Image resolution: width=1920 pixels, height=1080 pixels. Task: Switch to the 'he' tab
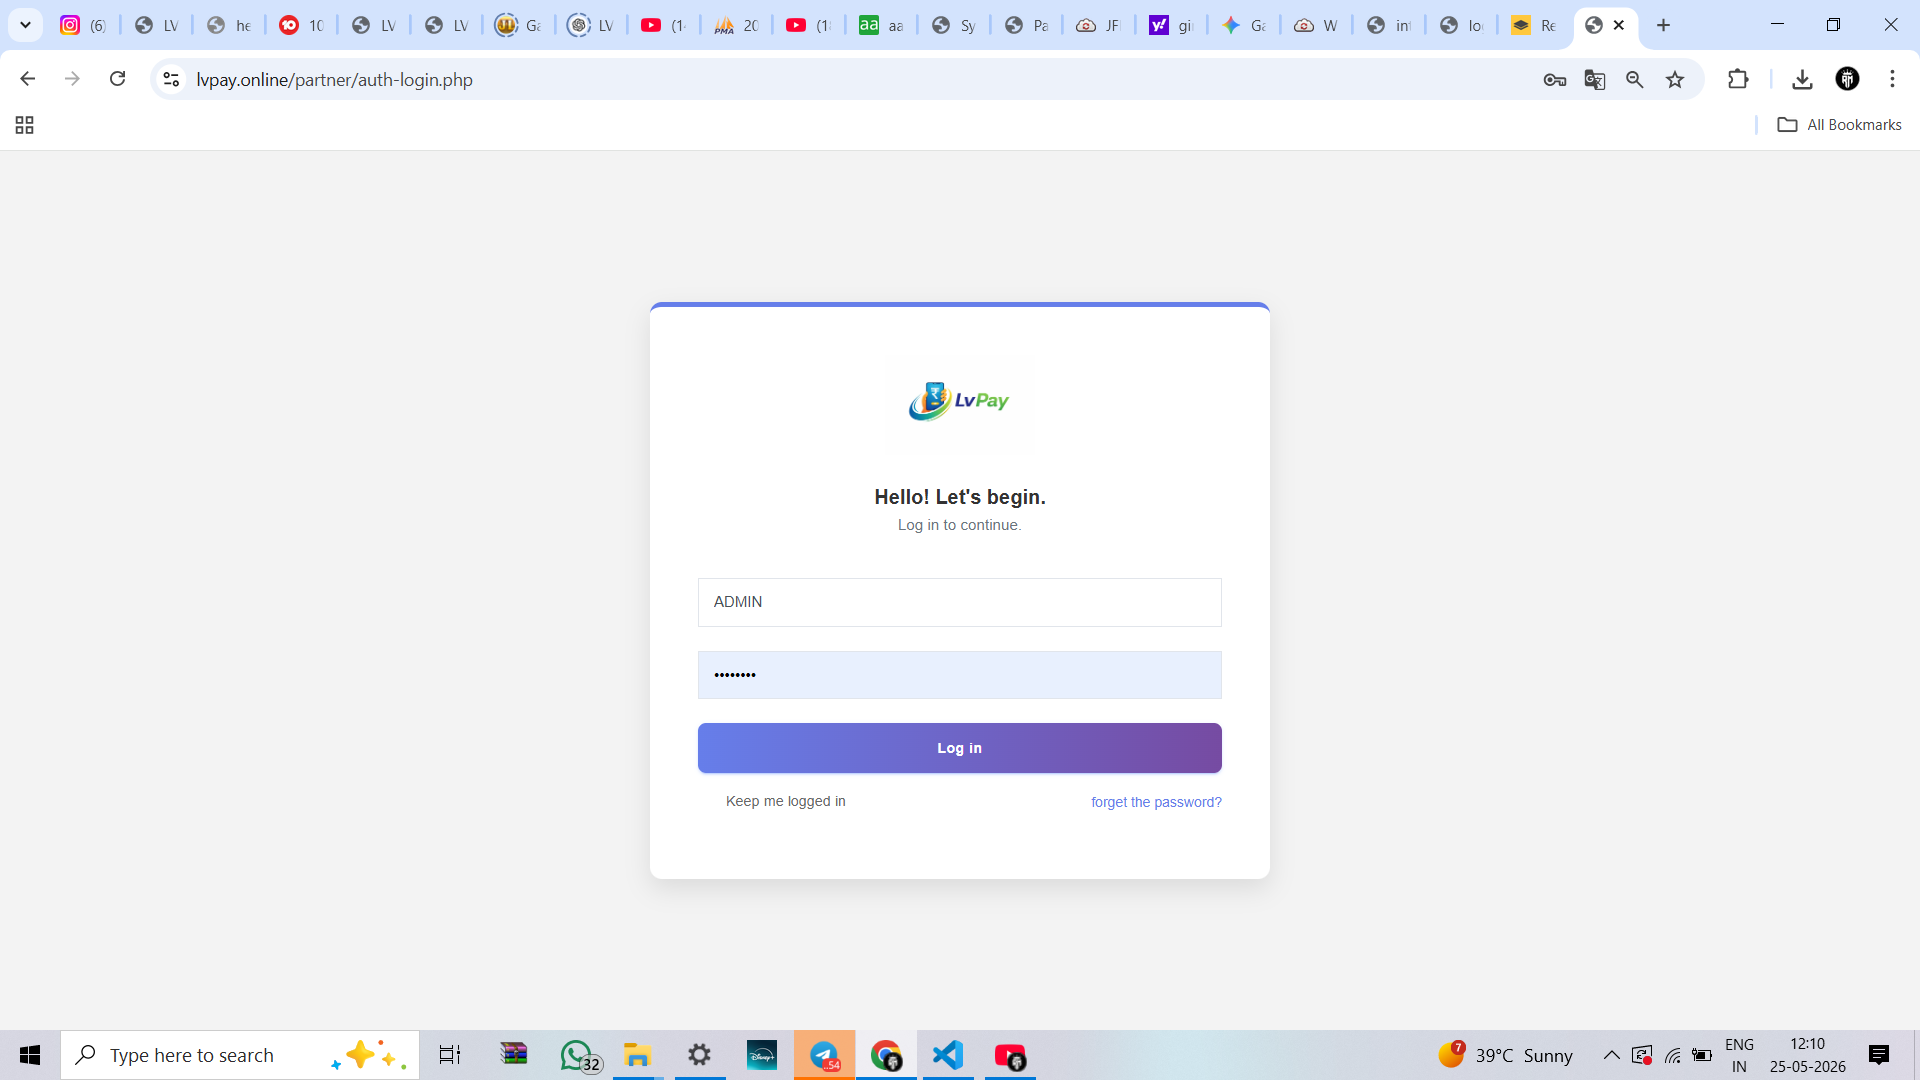tap(229, 25)
